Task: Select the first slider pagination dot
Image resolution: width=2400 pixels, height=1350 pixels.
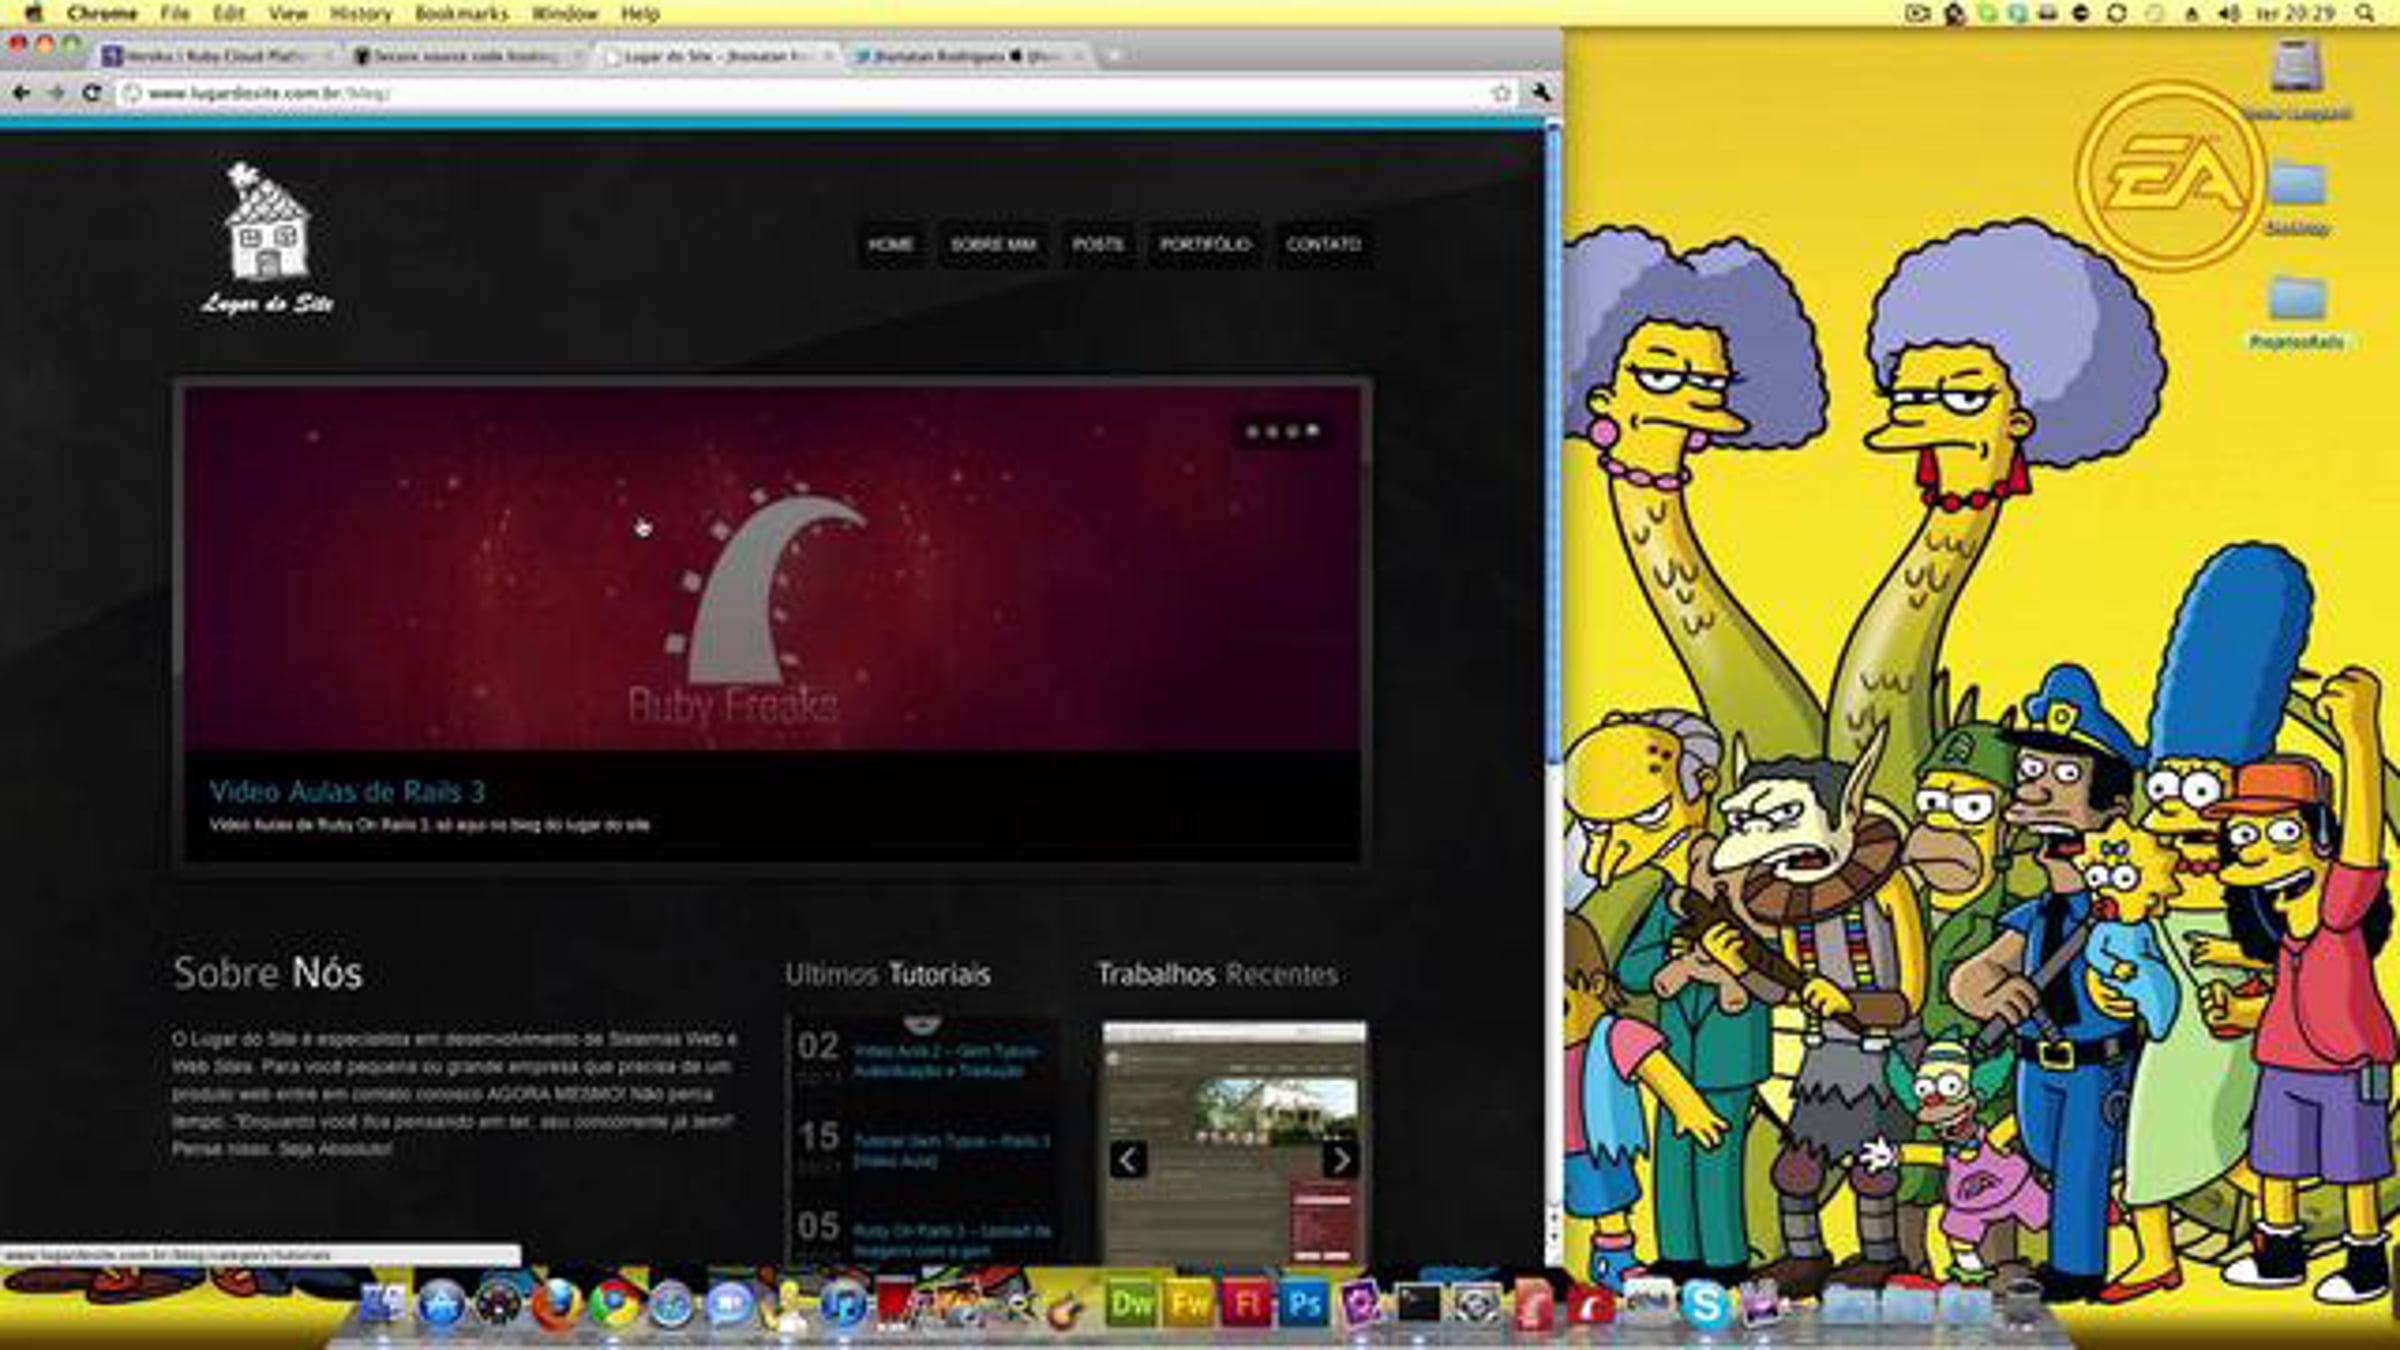Action: pyautogui.click(x=1252, y=431)
